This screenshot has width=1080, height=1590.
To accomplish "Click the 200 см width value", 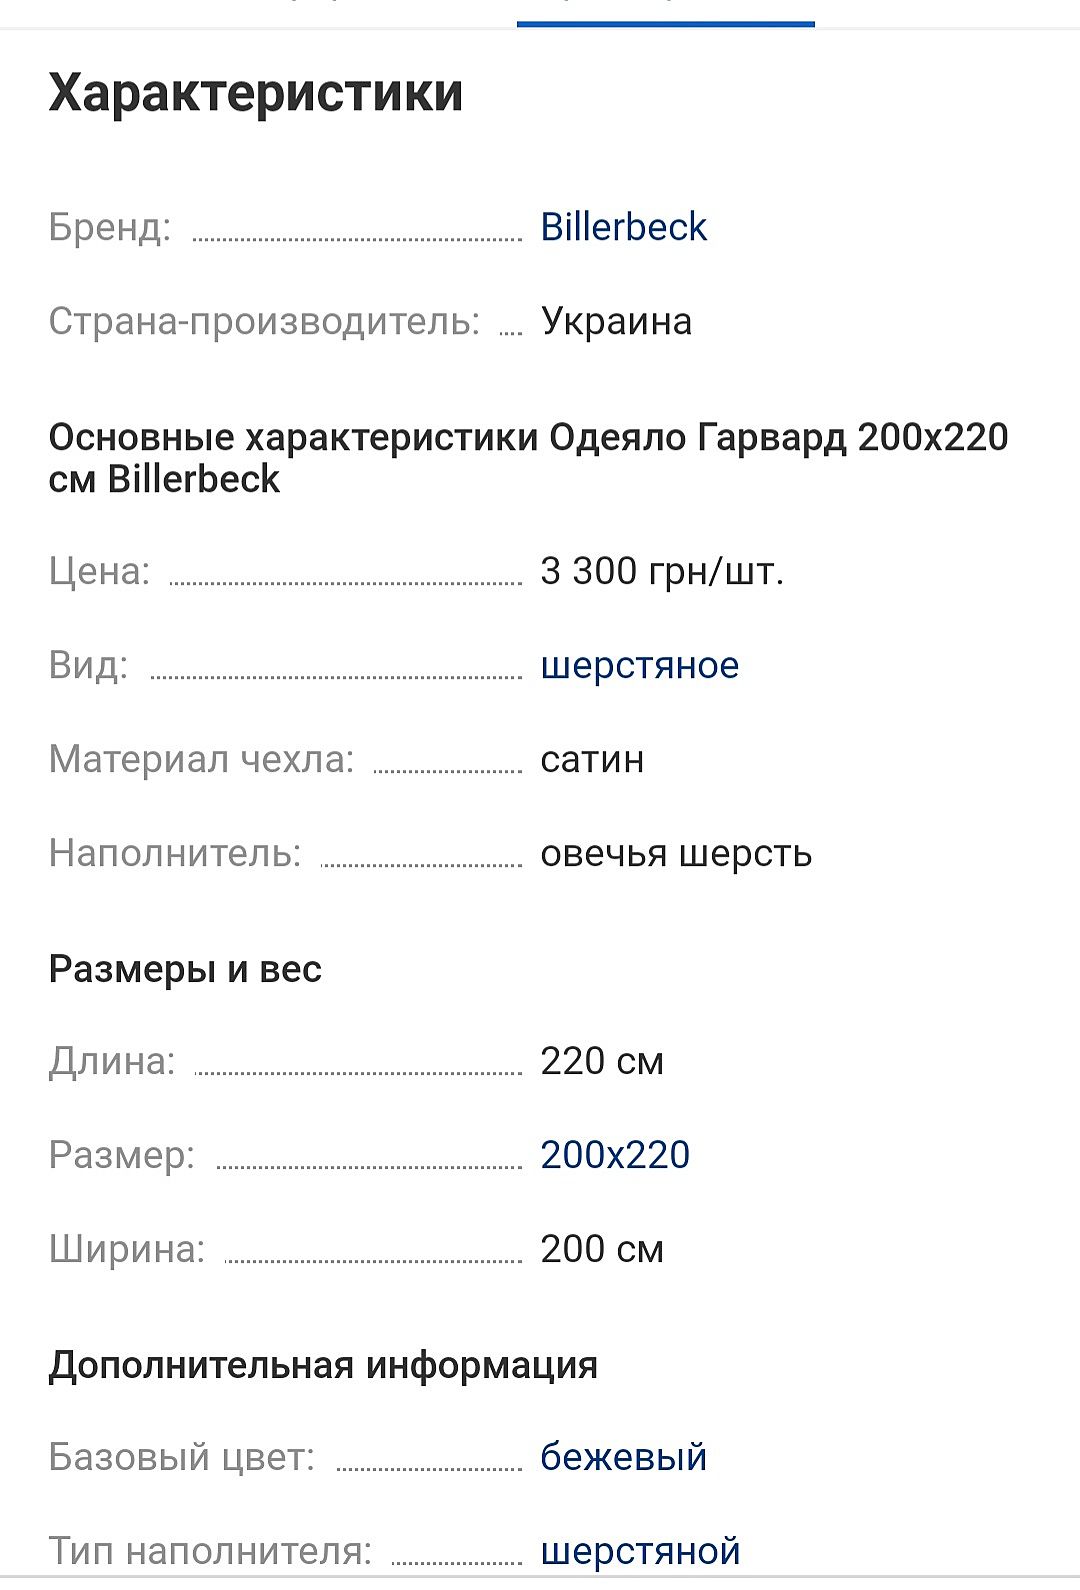I will (601, 1249).
